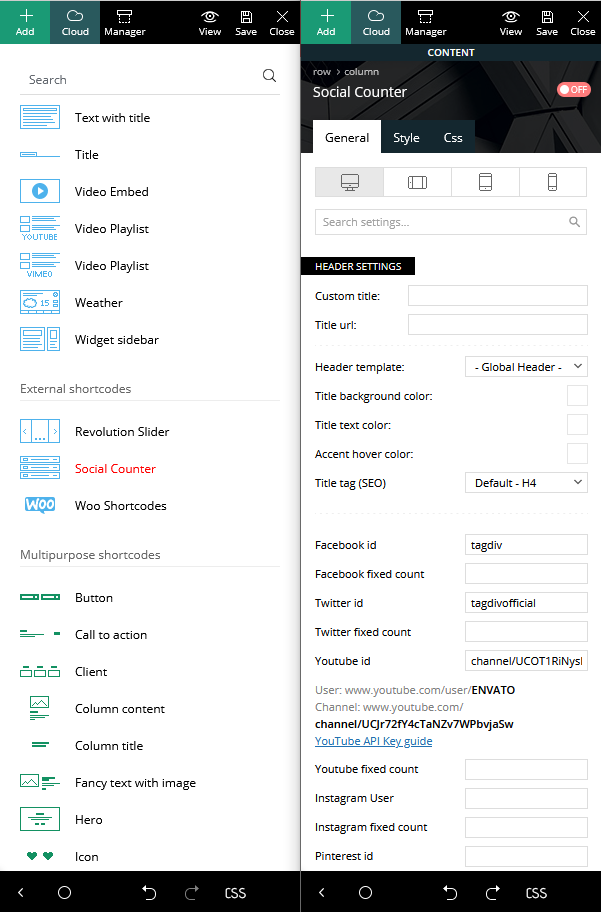Open Manager in right panel toolbar
This screenshot has height=912, width=601.
pos(426,22)
